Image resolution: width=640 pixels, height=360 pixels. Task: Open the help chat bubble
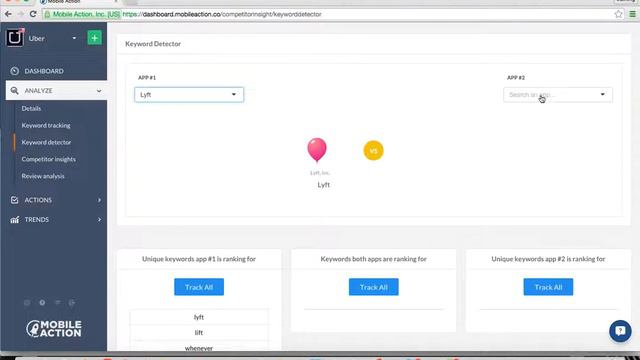[x=620, y=331]
